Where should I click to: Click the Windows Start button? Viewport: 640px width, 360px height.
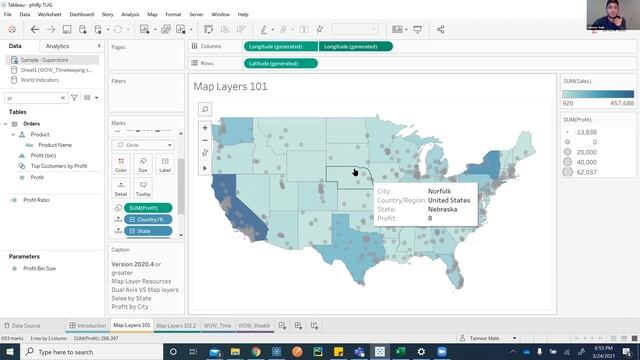(x=10, y=352)
